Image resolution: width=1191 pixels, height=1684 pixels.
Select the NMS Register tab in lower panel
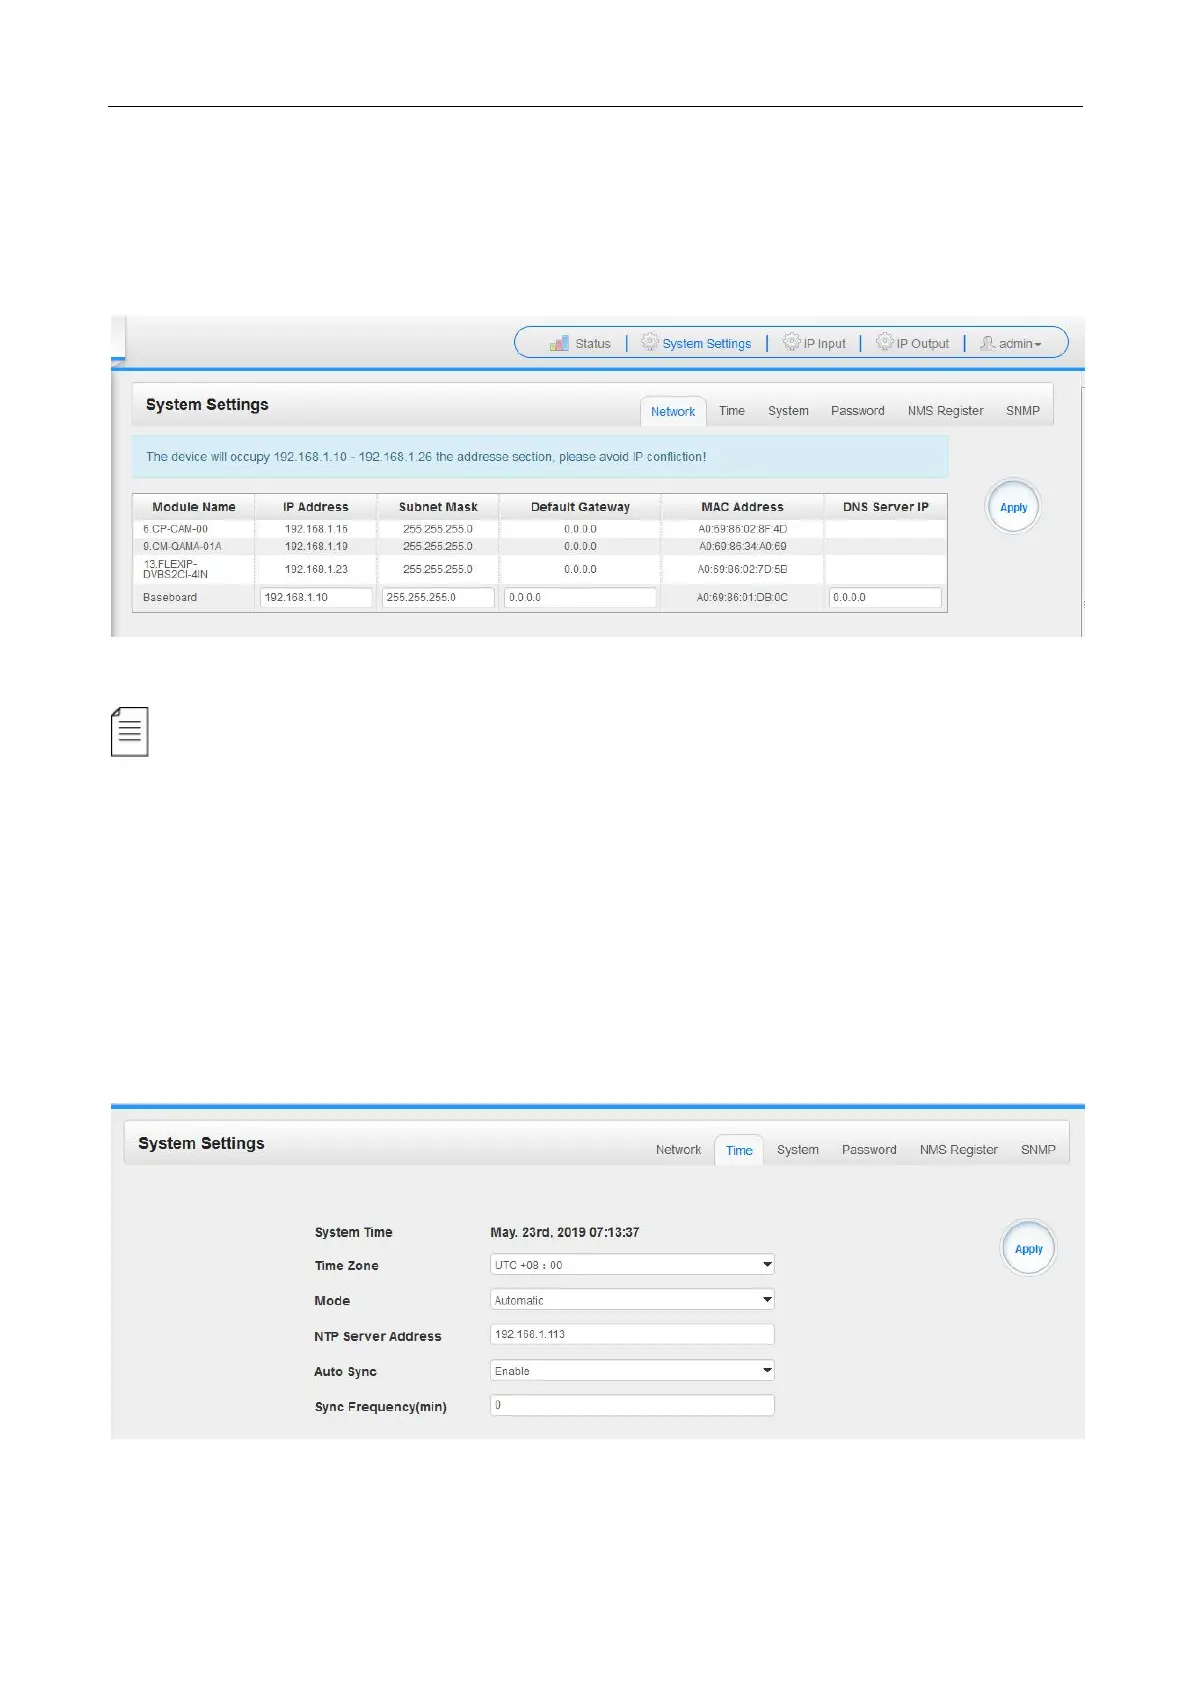tap(959, 1150)
